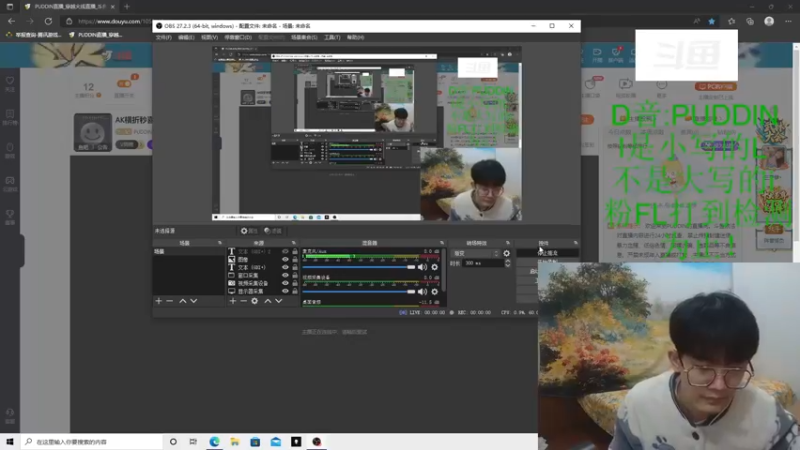This screenshot has height=450, width=800.
Task: Open the 文件(F) menu
Action: 164,37
